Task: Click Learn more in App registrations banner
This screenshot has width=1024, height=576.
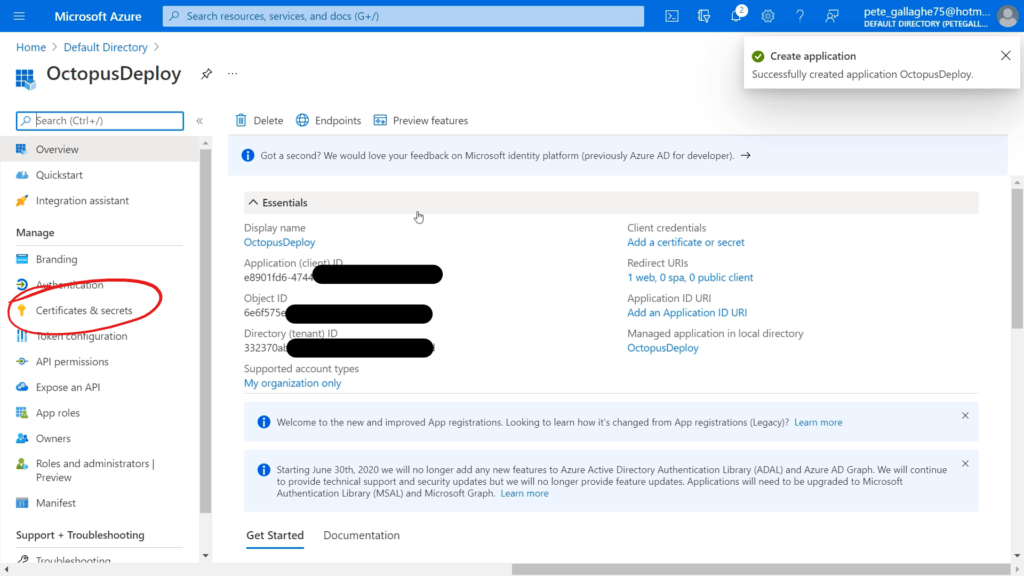Action: point(818,423)
